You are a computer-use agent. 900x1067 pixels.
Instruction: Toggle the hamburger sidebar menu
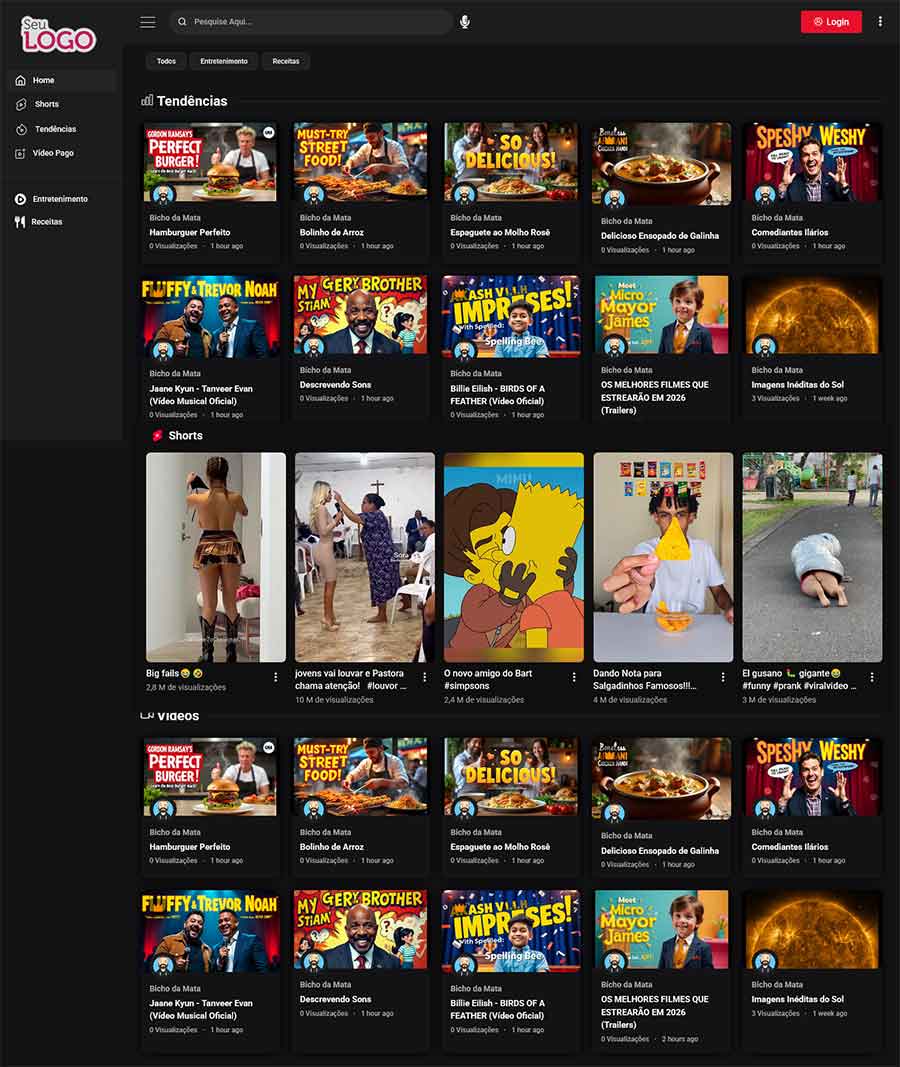[x=148, y=22]
